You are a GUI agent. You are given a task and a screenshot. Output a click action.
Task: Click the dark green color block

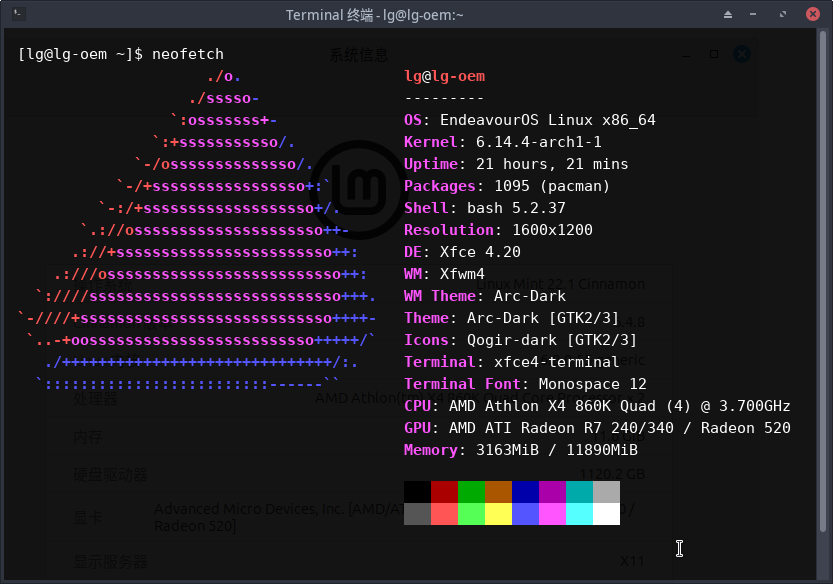point(471,492)
